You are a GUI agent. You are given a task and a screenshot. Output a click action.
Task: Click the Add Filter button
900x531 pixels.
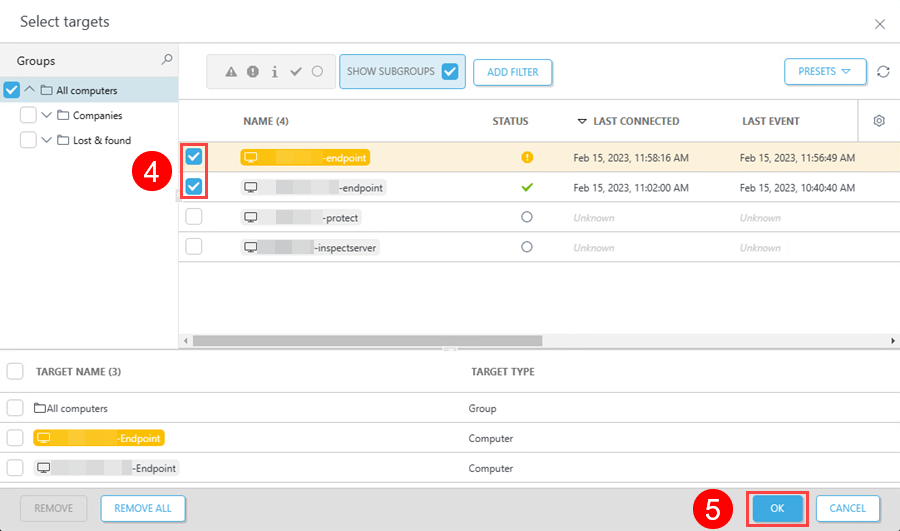(512, 72)
